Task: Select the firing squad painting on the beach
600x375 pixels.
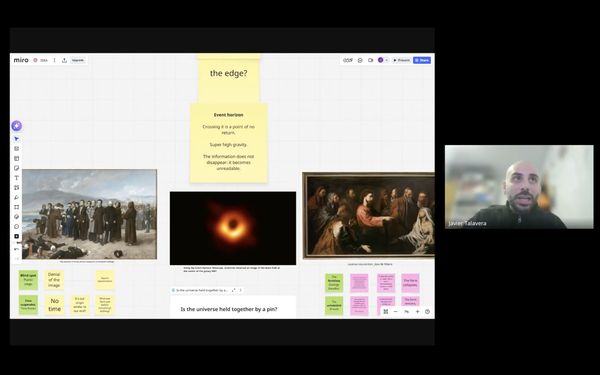Action: pyautogui.click(x=89, y=214)
